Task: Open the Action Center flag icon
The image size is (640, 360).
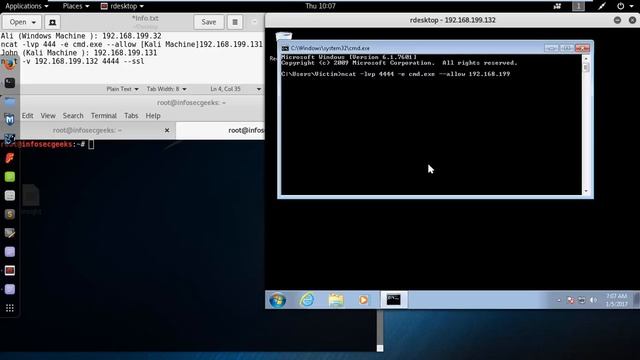Action: point(571,300)
